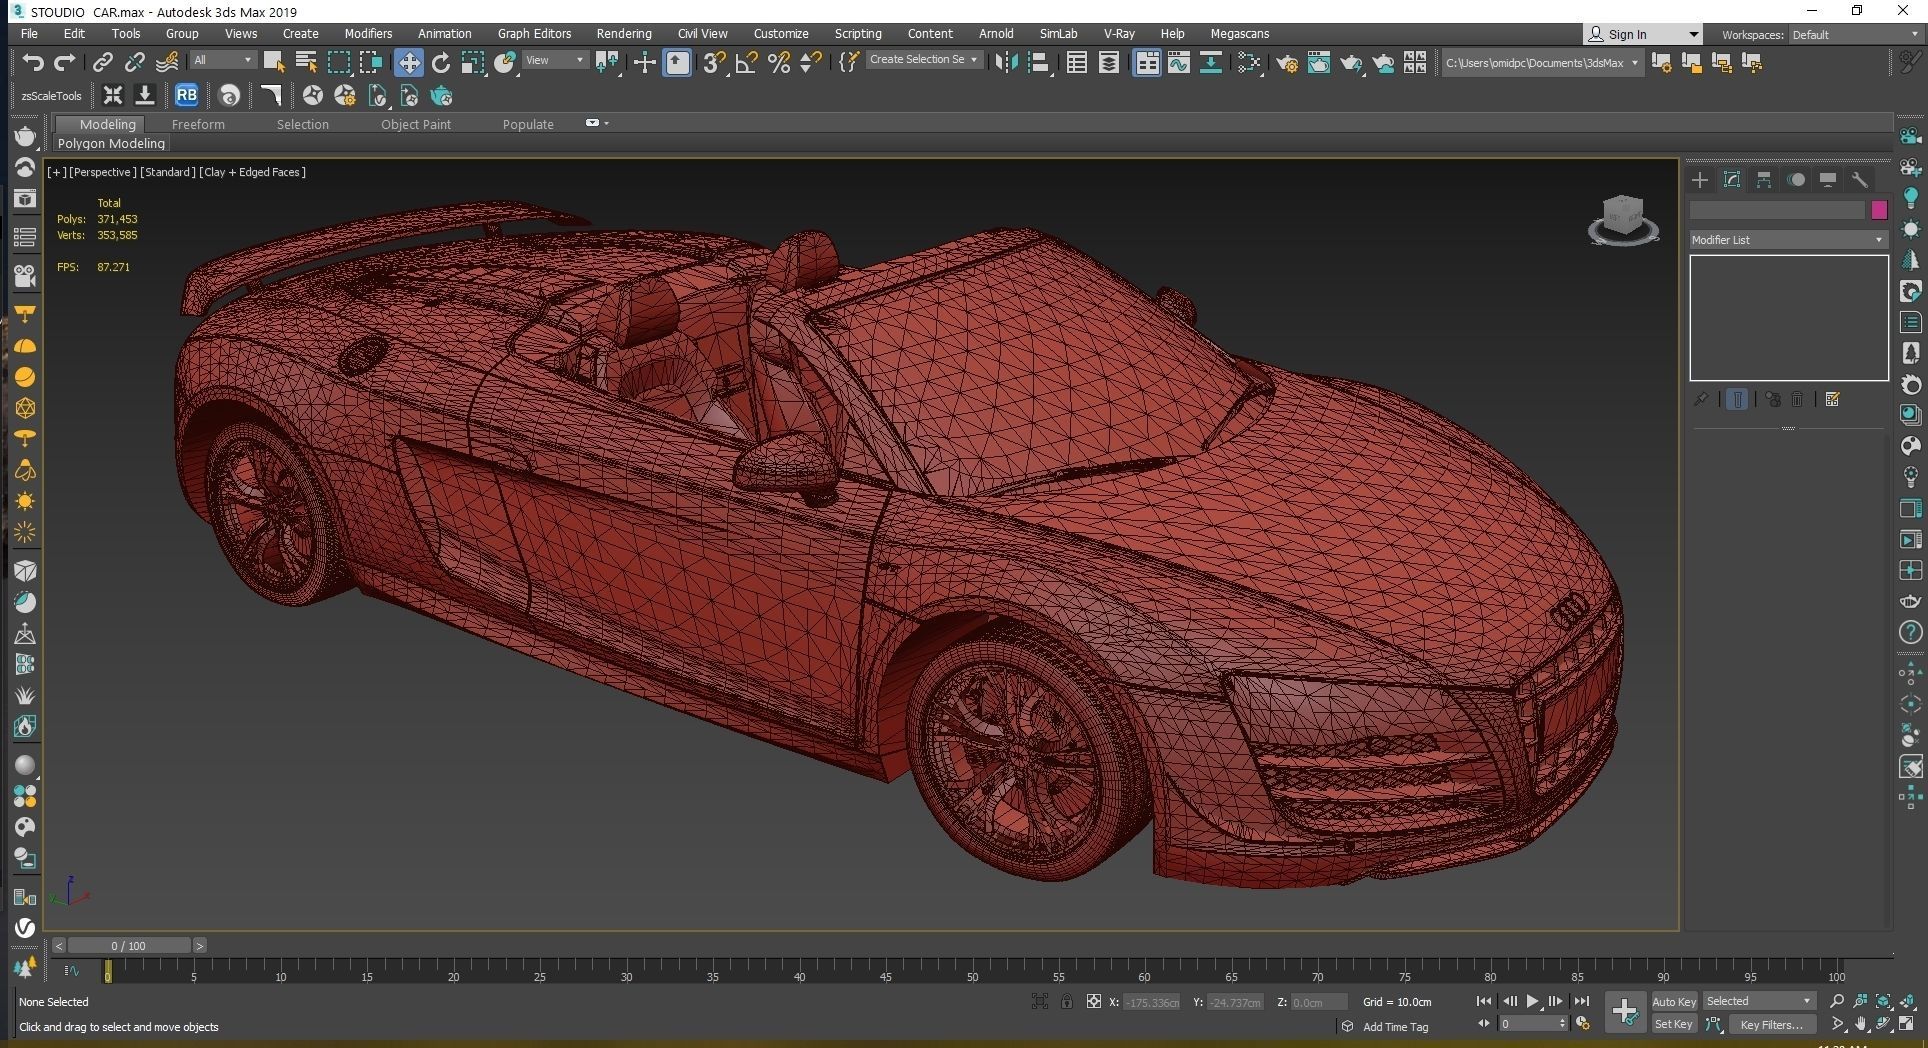This screenshot has height=1048, width=1928.
Task: Toggle the Layer Explorer icon
Action: pos(1109,63)
